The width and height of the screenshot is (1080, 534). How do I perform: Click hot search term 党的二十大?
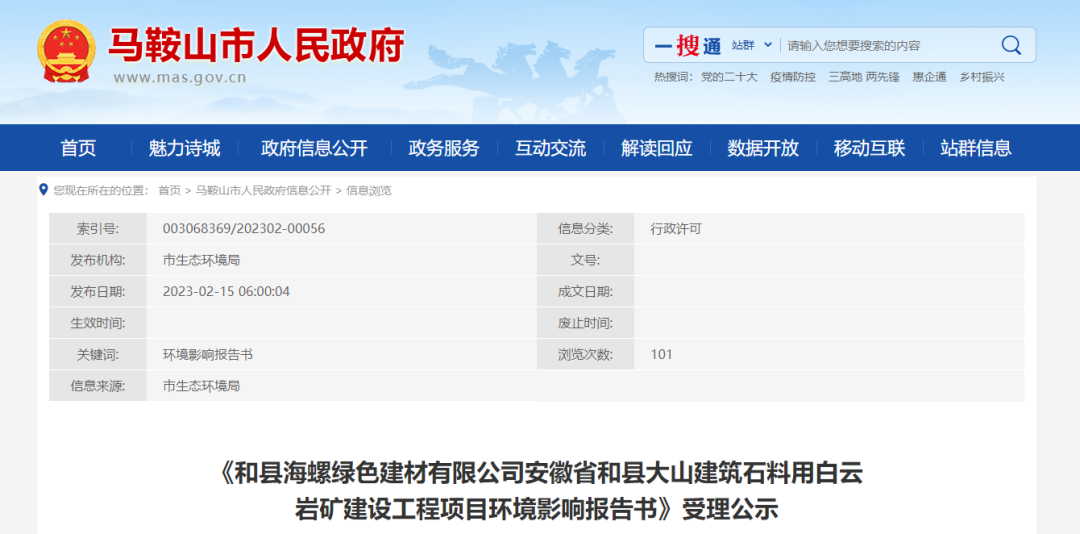pyautogui.click(x=729, y=77)
